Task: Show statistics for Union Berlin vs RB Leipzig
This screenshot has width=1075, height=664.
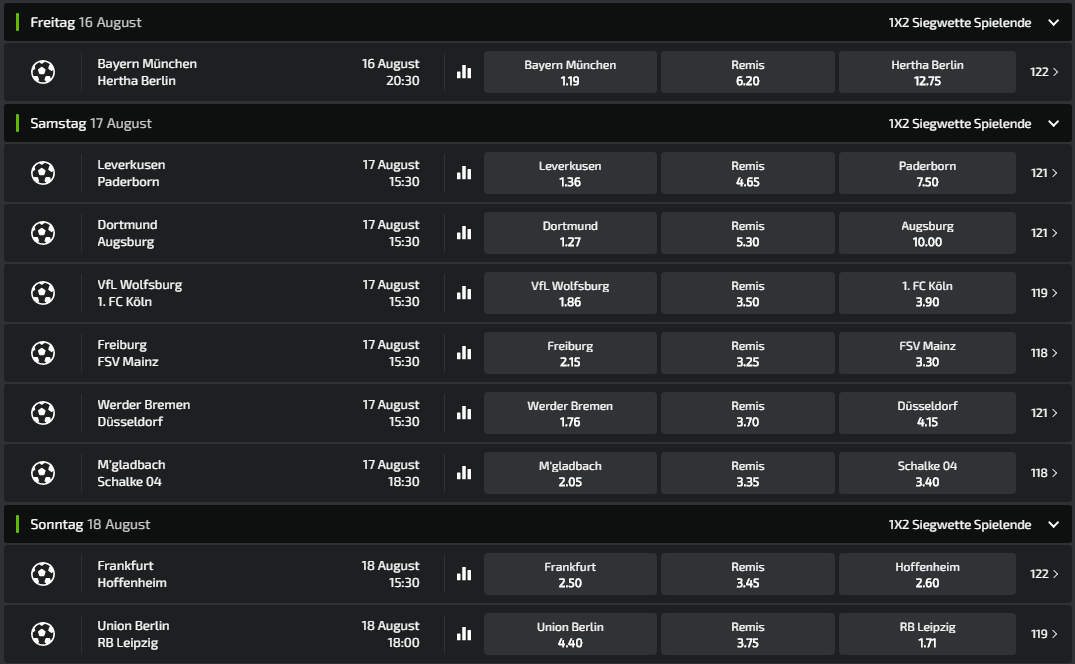Action: (464, 634)
